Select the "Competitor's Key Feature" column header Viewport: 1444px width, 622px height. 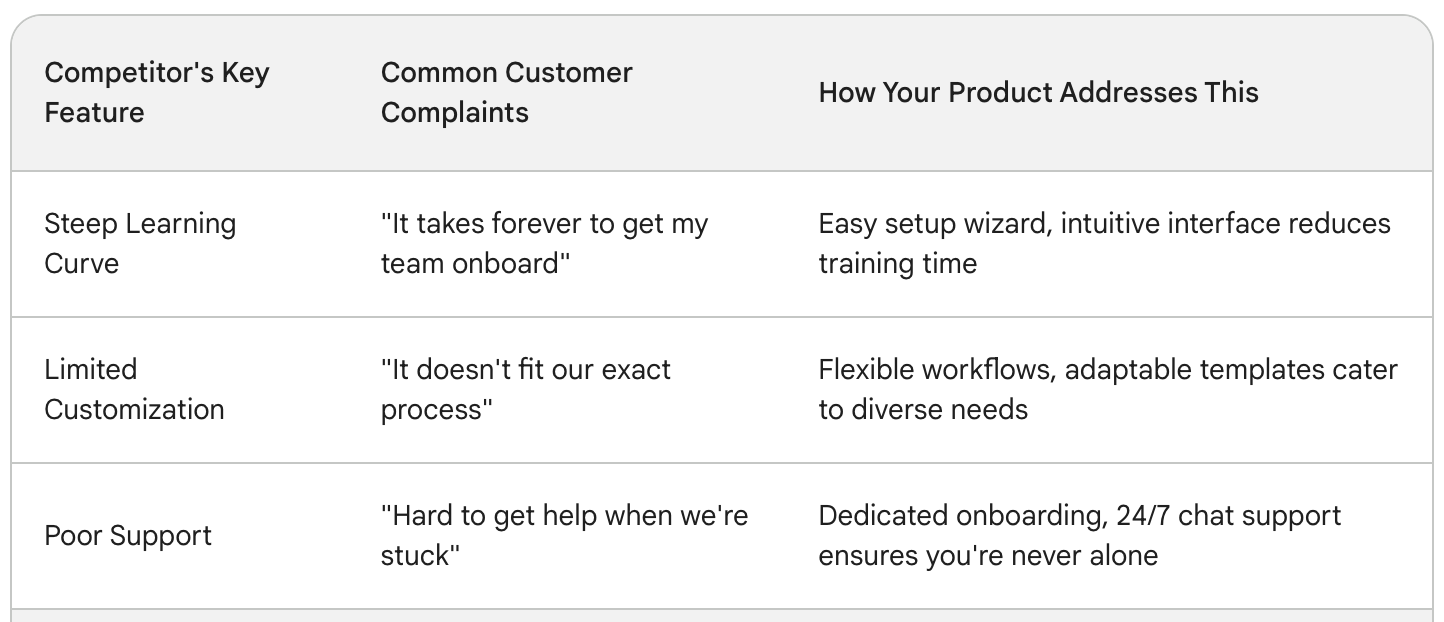157,92
